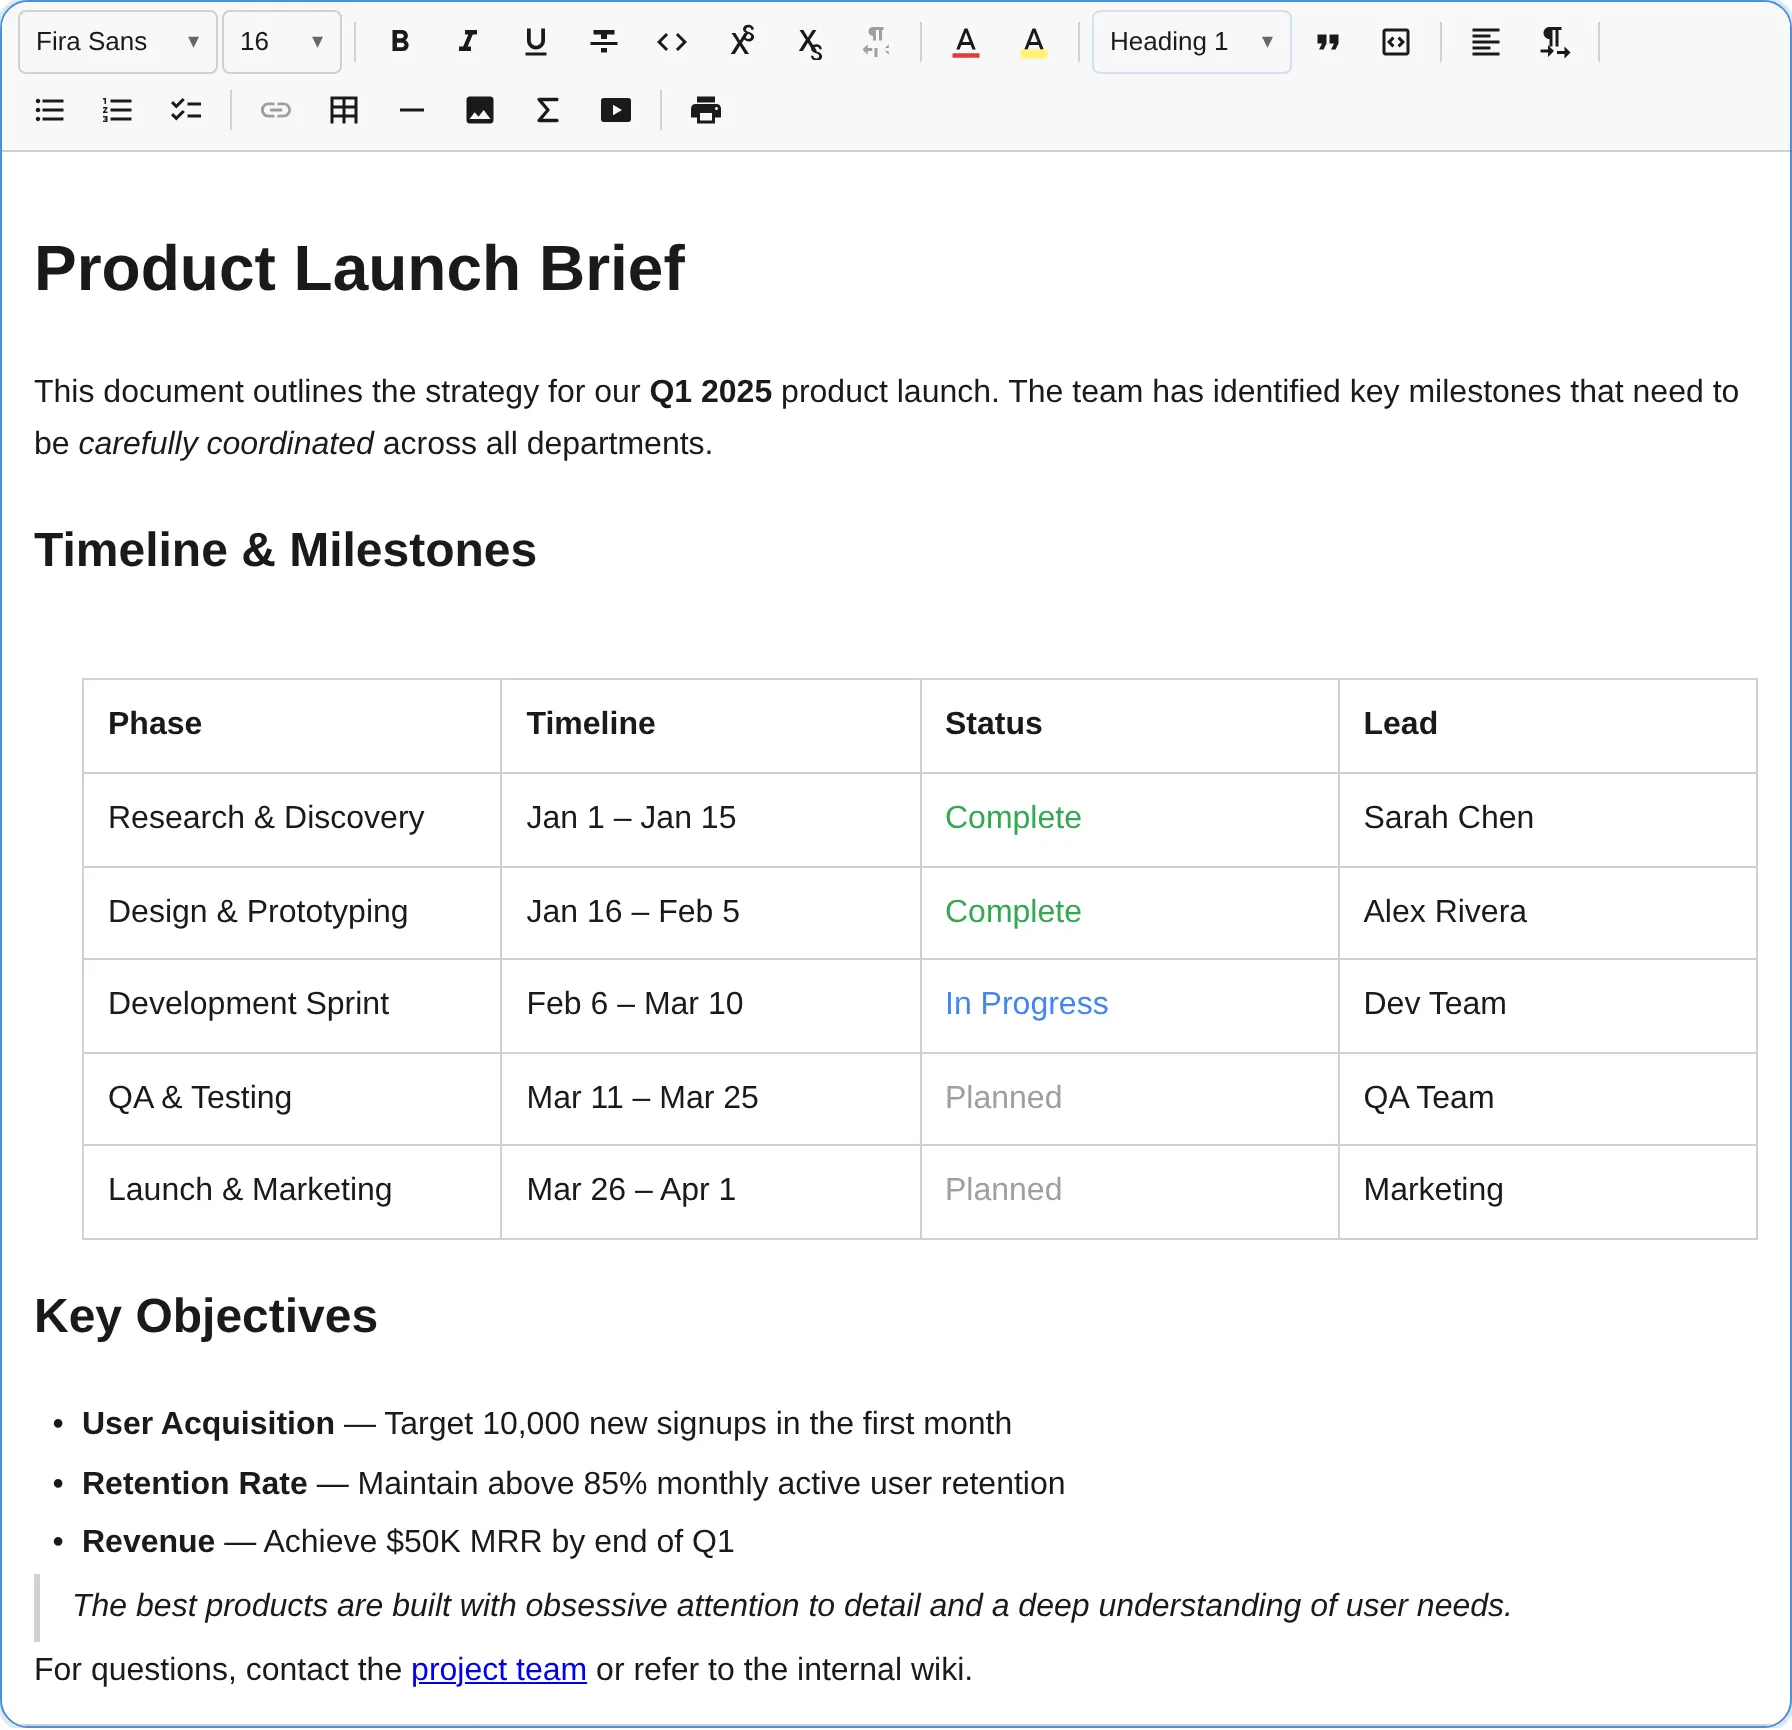This screenshot has width=1792, height=1730.
Task: Click the Phase column header
Action: coord(292,724)
